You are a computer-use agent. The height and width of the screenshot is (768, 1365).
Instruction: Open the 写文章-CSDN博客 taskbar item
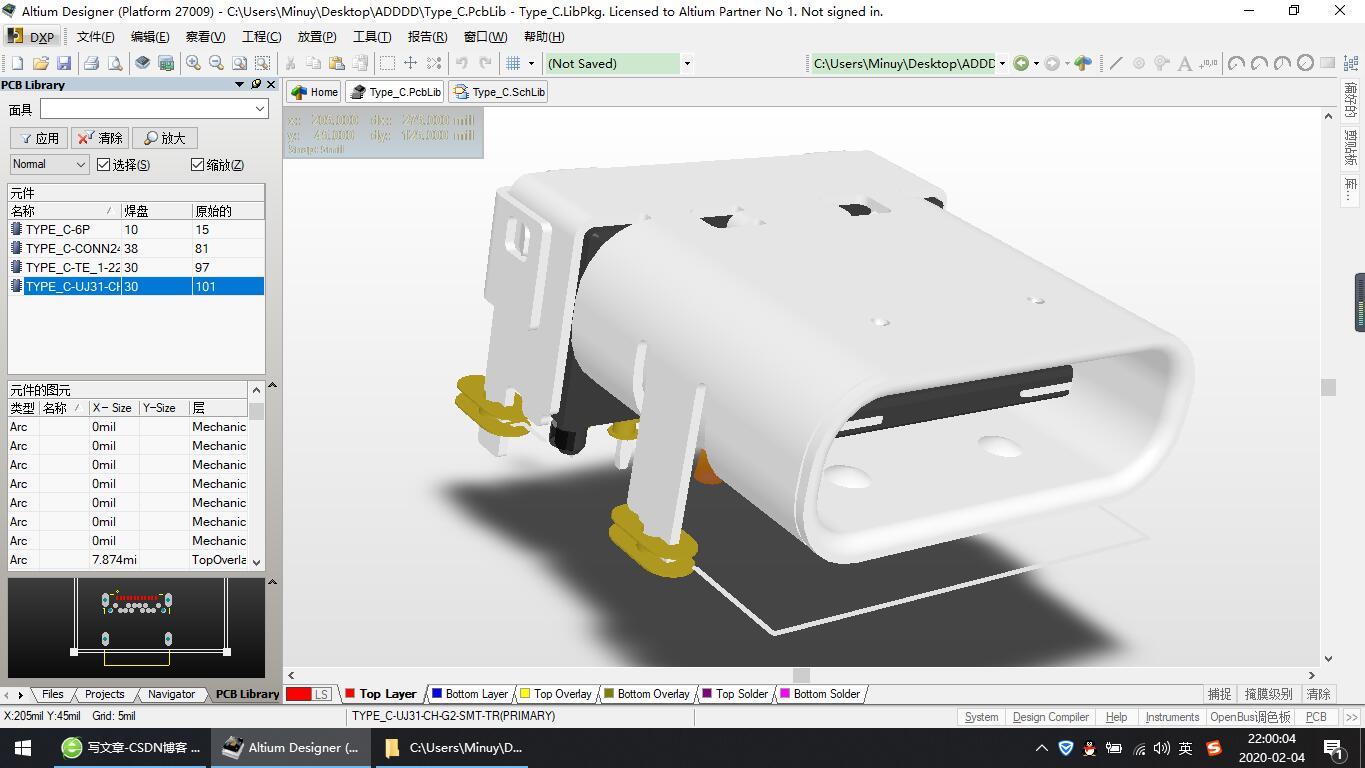(x=131, y=747)
